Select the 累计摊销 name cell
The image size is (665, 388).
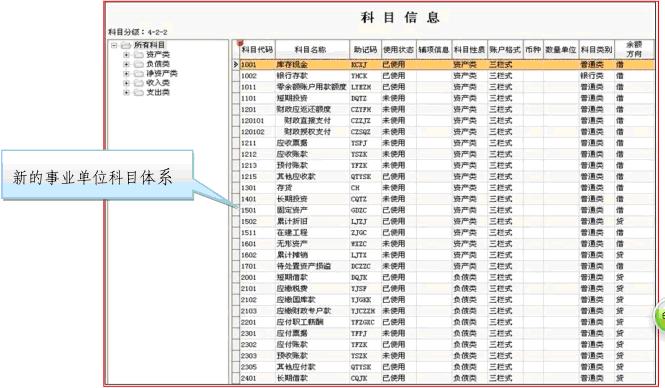[312, 255]
